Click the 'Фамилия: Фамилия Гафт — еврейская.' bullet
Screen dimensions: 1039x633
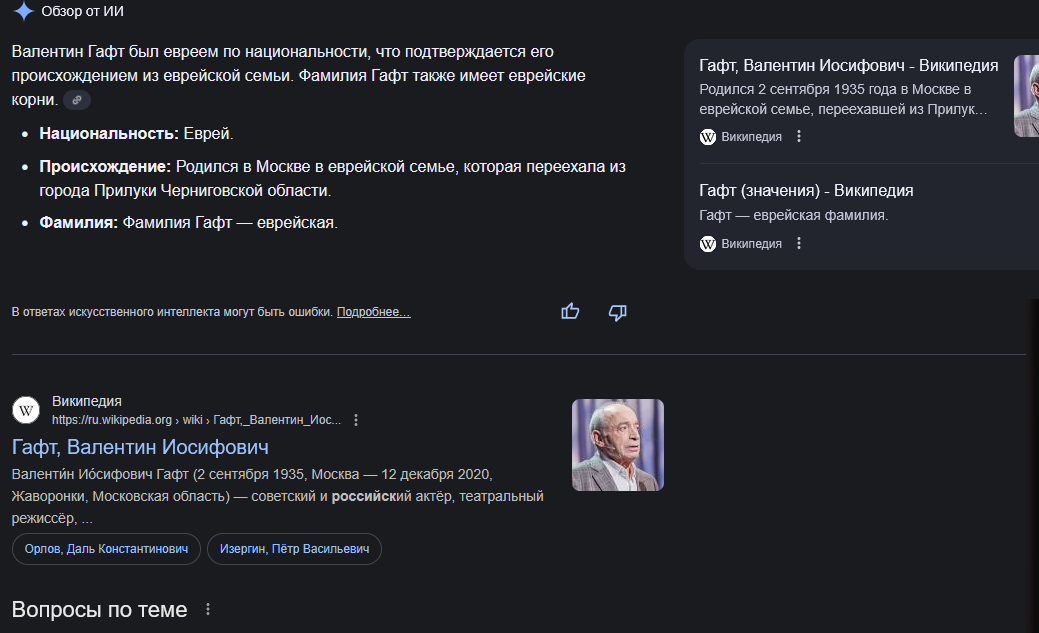click(x=188, y=223)
